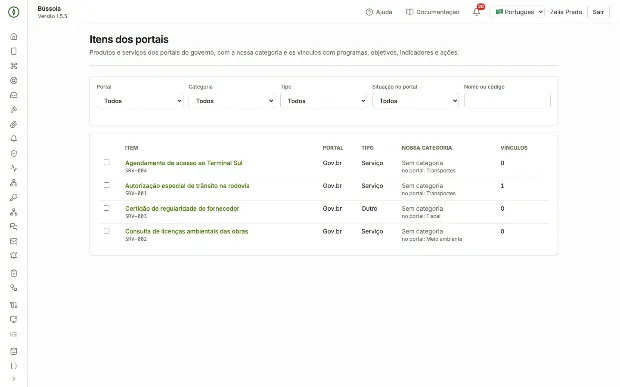Tick checkbox for Autorização especial de trânsito

pyautogui.click(x=107, y=185)
